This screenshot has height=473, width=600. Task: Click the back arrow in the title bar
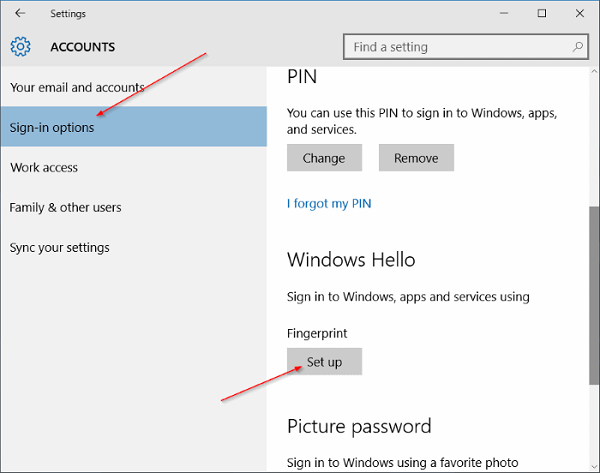20,13
